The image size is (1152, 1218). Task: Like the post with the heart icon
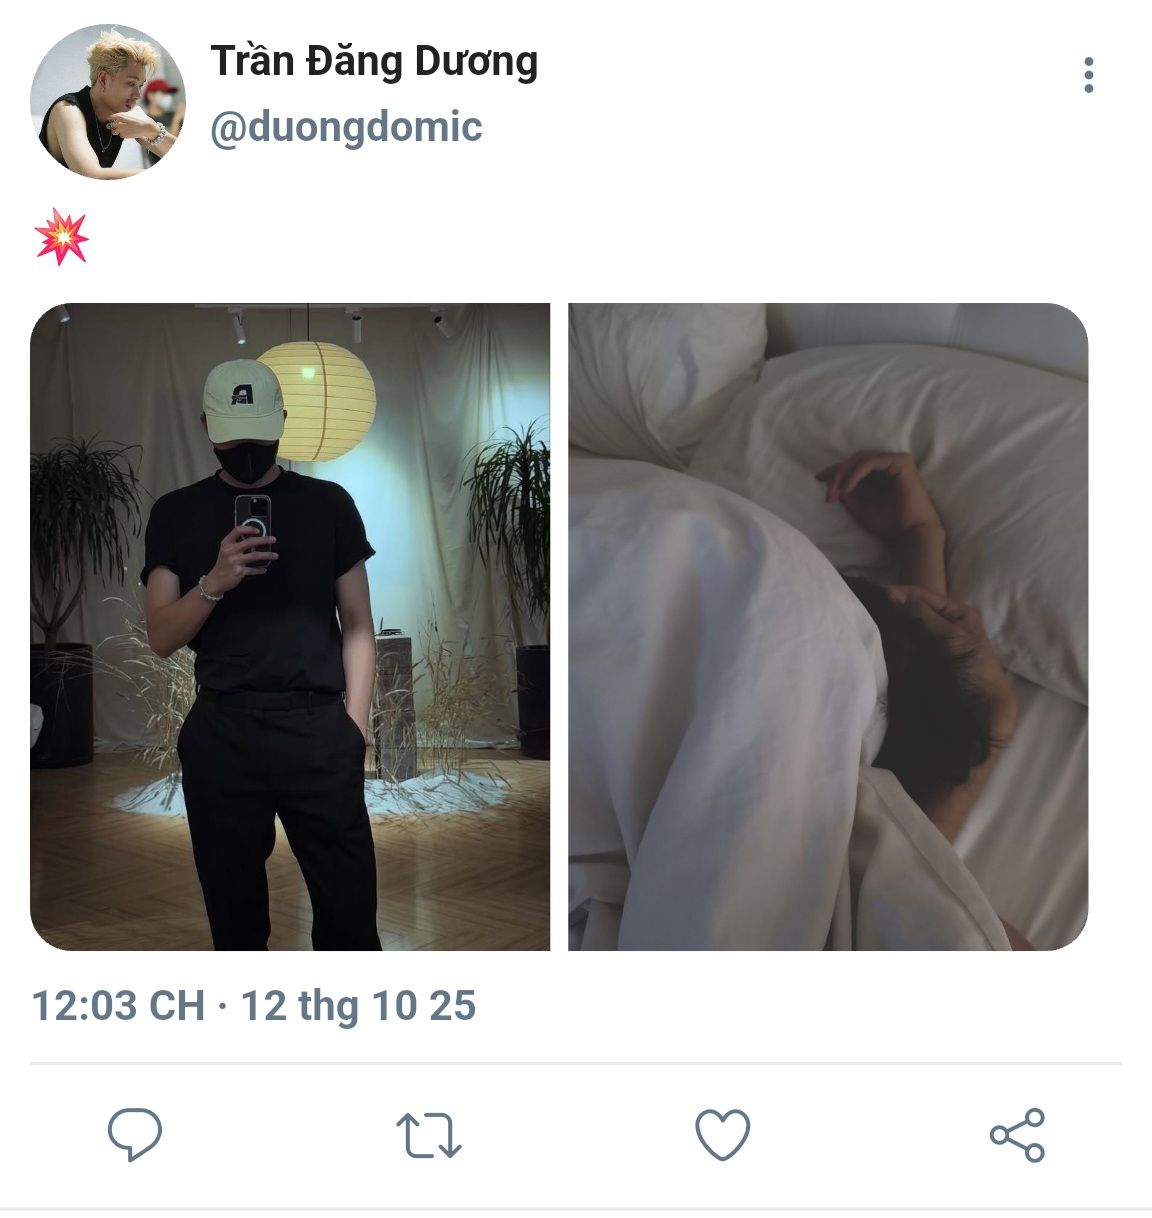tap(722, 1135)
